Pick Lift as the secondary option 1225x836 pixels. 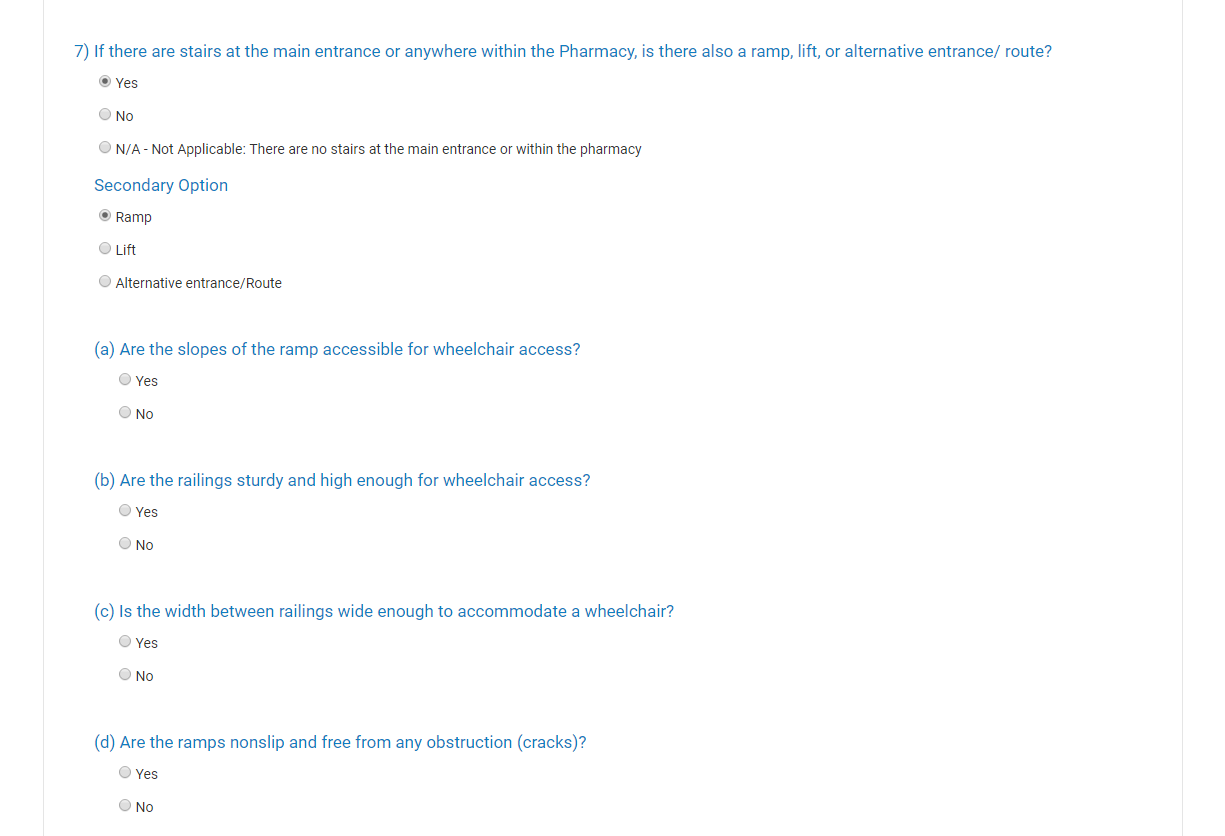coord(105,249)
